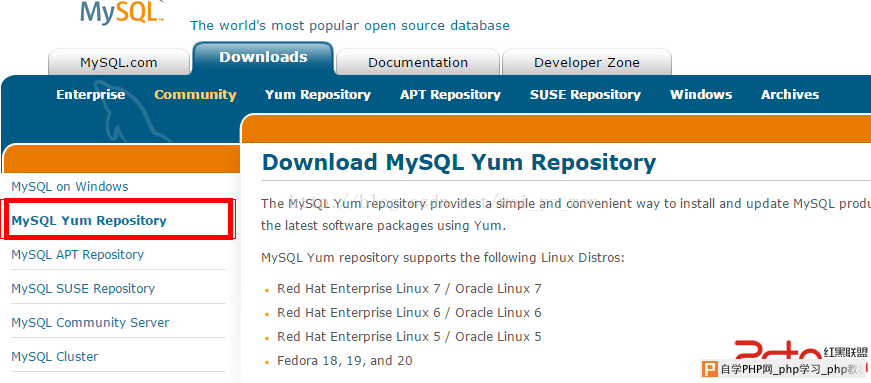Open MySQL SUSE Repository sidebar link
871x383 pixels.
[83, 289]
